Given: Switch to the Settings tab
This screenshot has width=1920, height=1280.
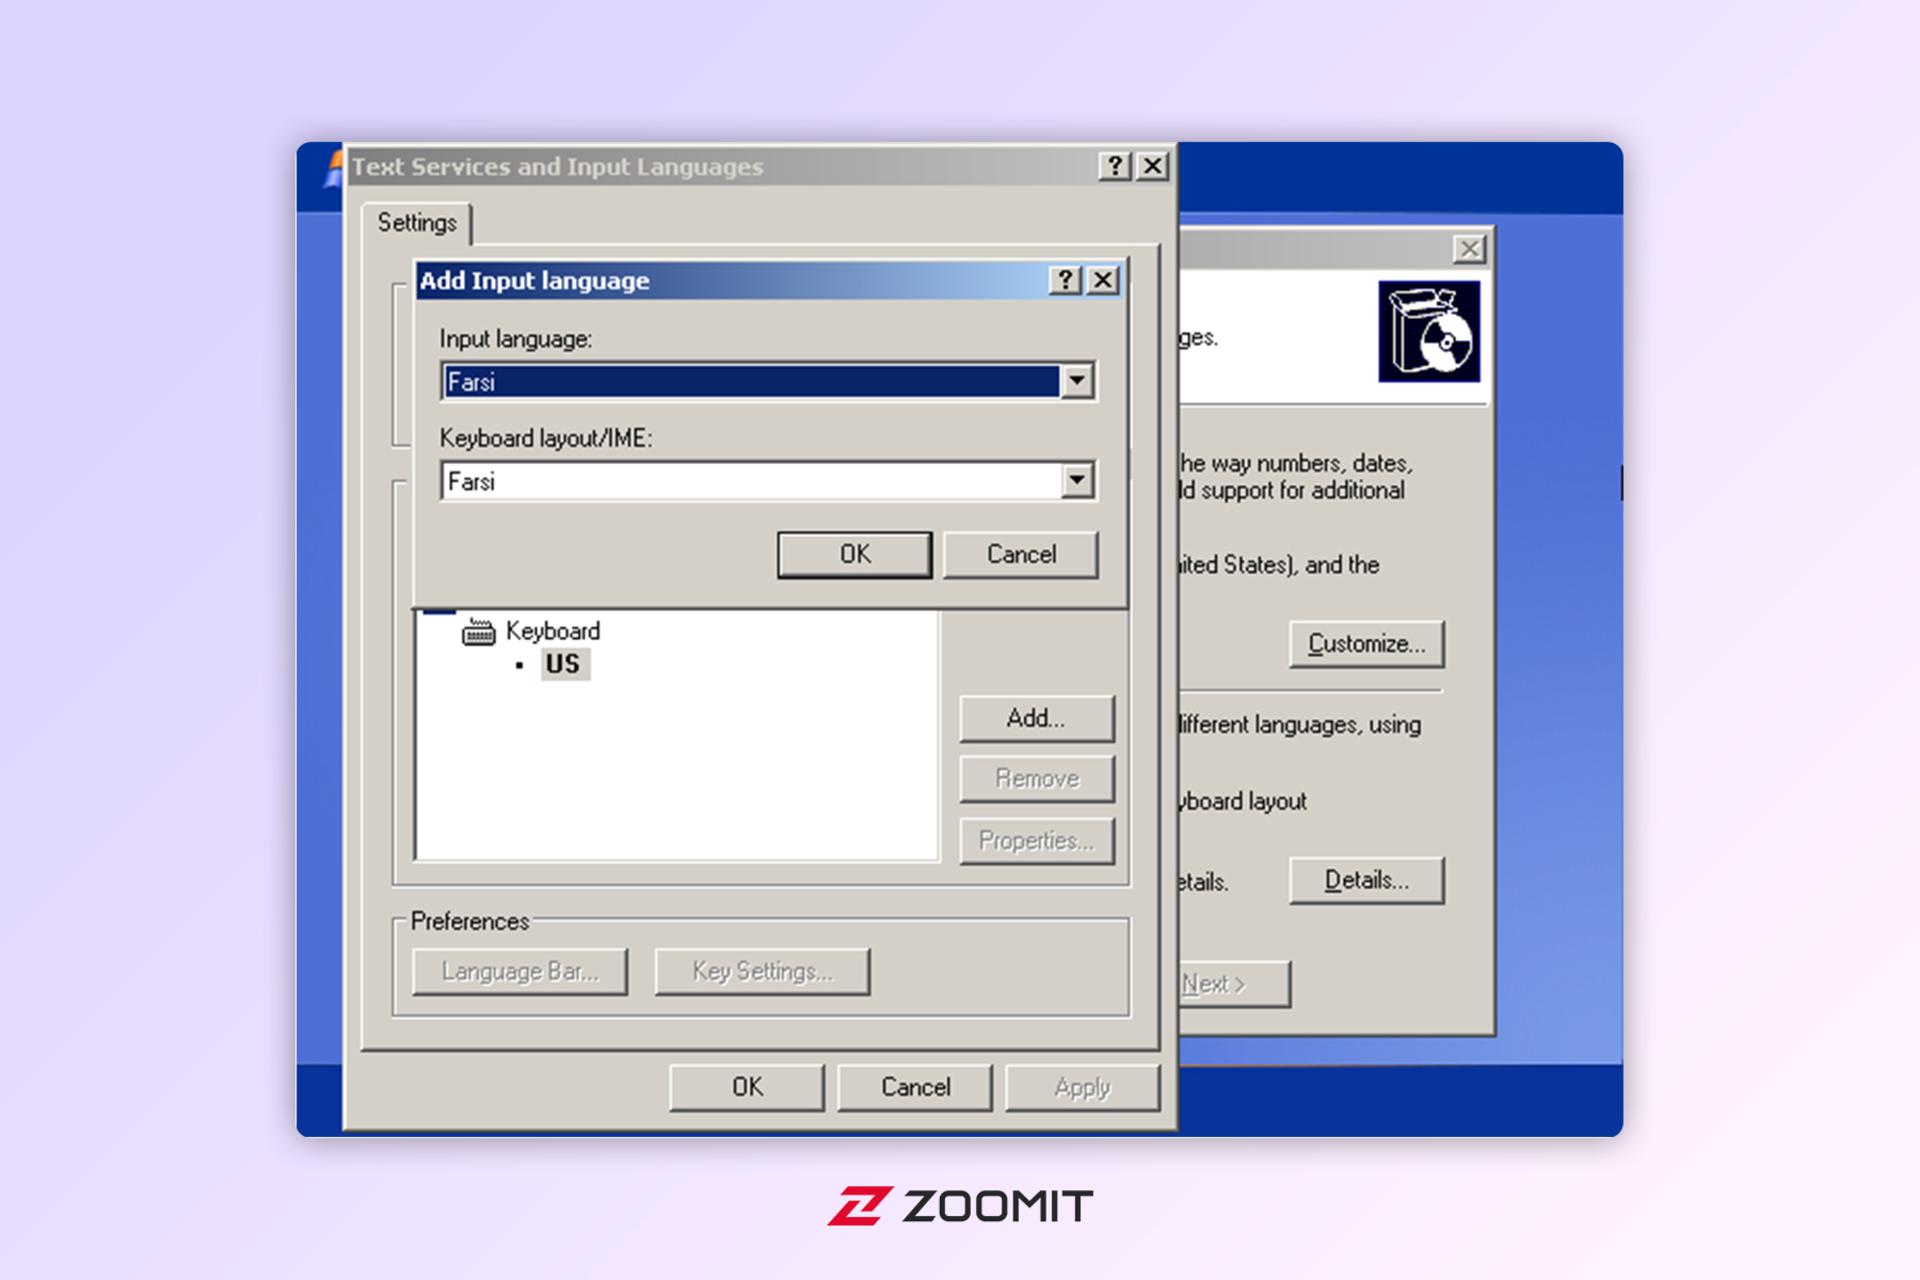Looking at the screenshot, I should (x=417, y=223).
